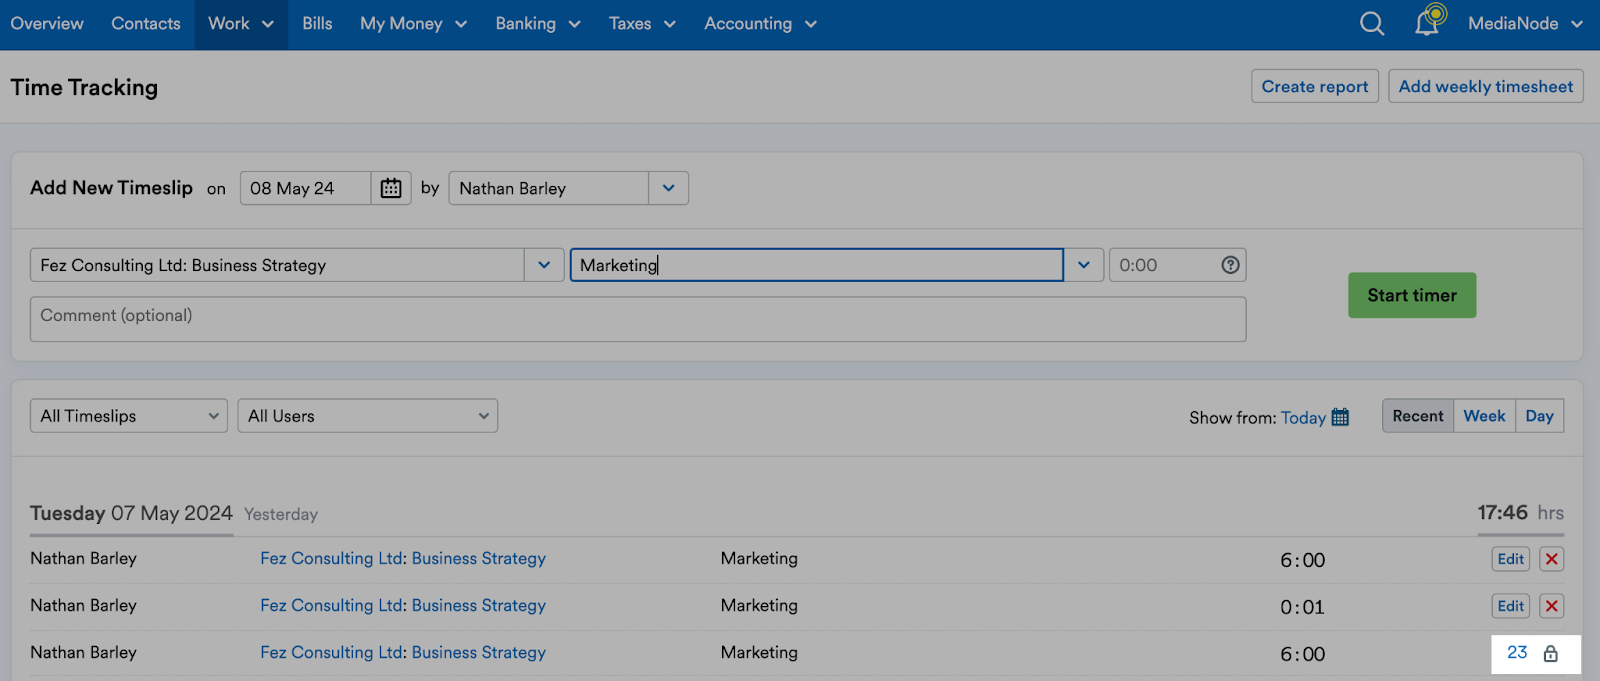Click the Today link
This screenshot has height=681, width=1600.
[x=1303, y=418]
